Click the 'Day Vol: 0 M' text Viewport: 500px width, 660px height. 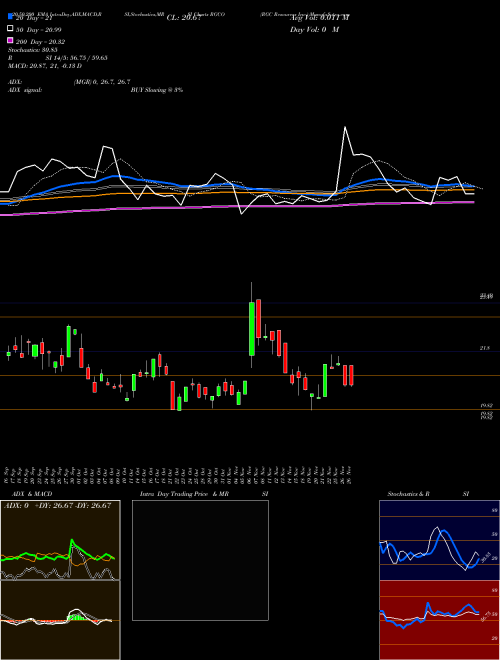(314, 29)
